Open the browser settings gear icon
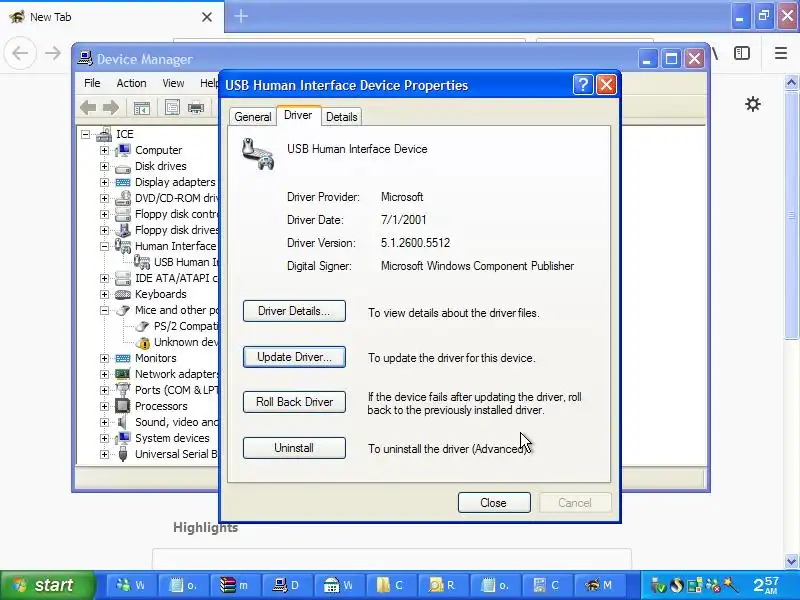Image resolution: width=800 pixels, height=600 pixels. (753, 105)
